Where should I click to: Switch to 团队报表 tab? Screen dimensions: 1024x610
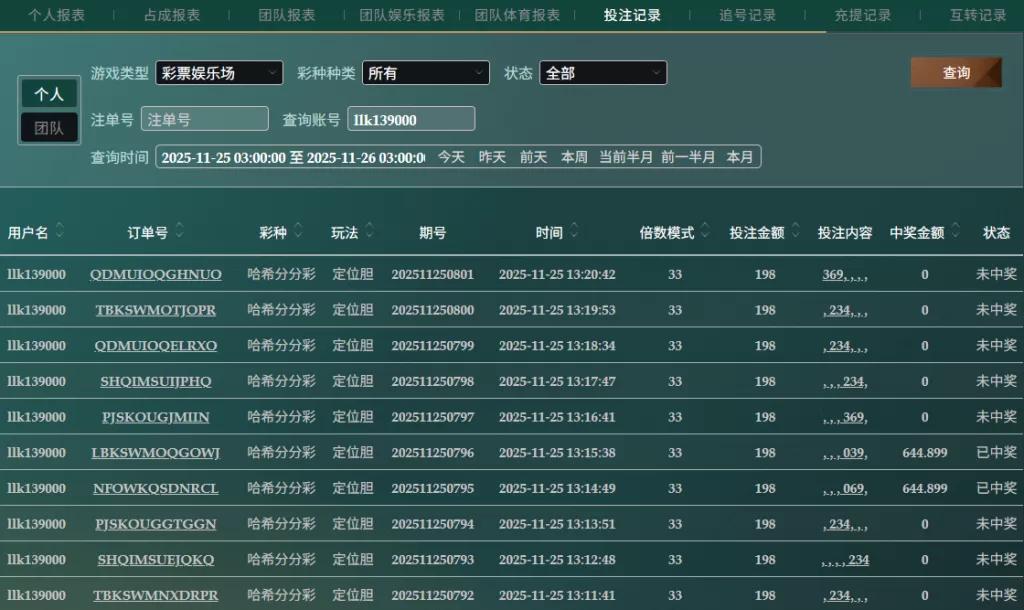287,15
